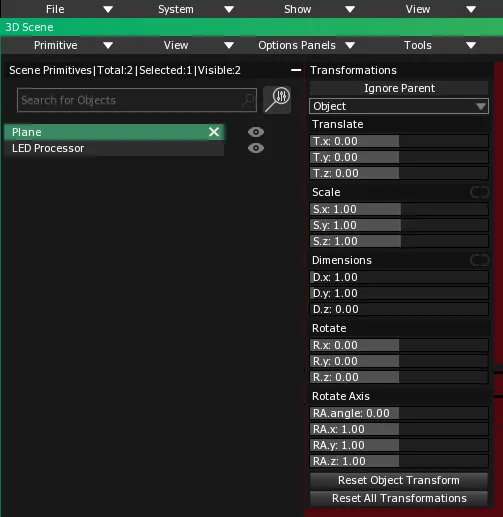Click the R.x rotate slider
The width and height of the screenshot is (503, 517).
(x=399, y=345)
